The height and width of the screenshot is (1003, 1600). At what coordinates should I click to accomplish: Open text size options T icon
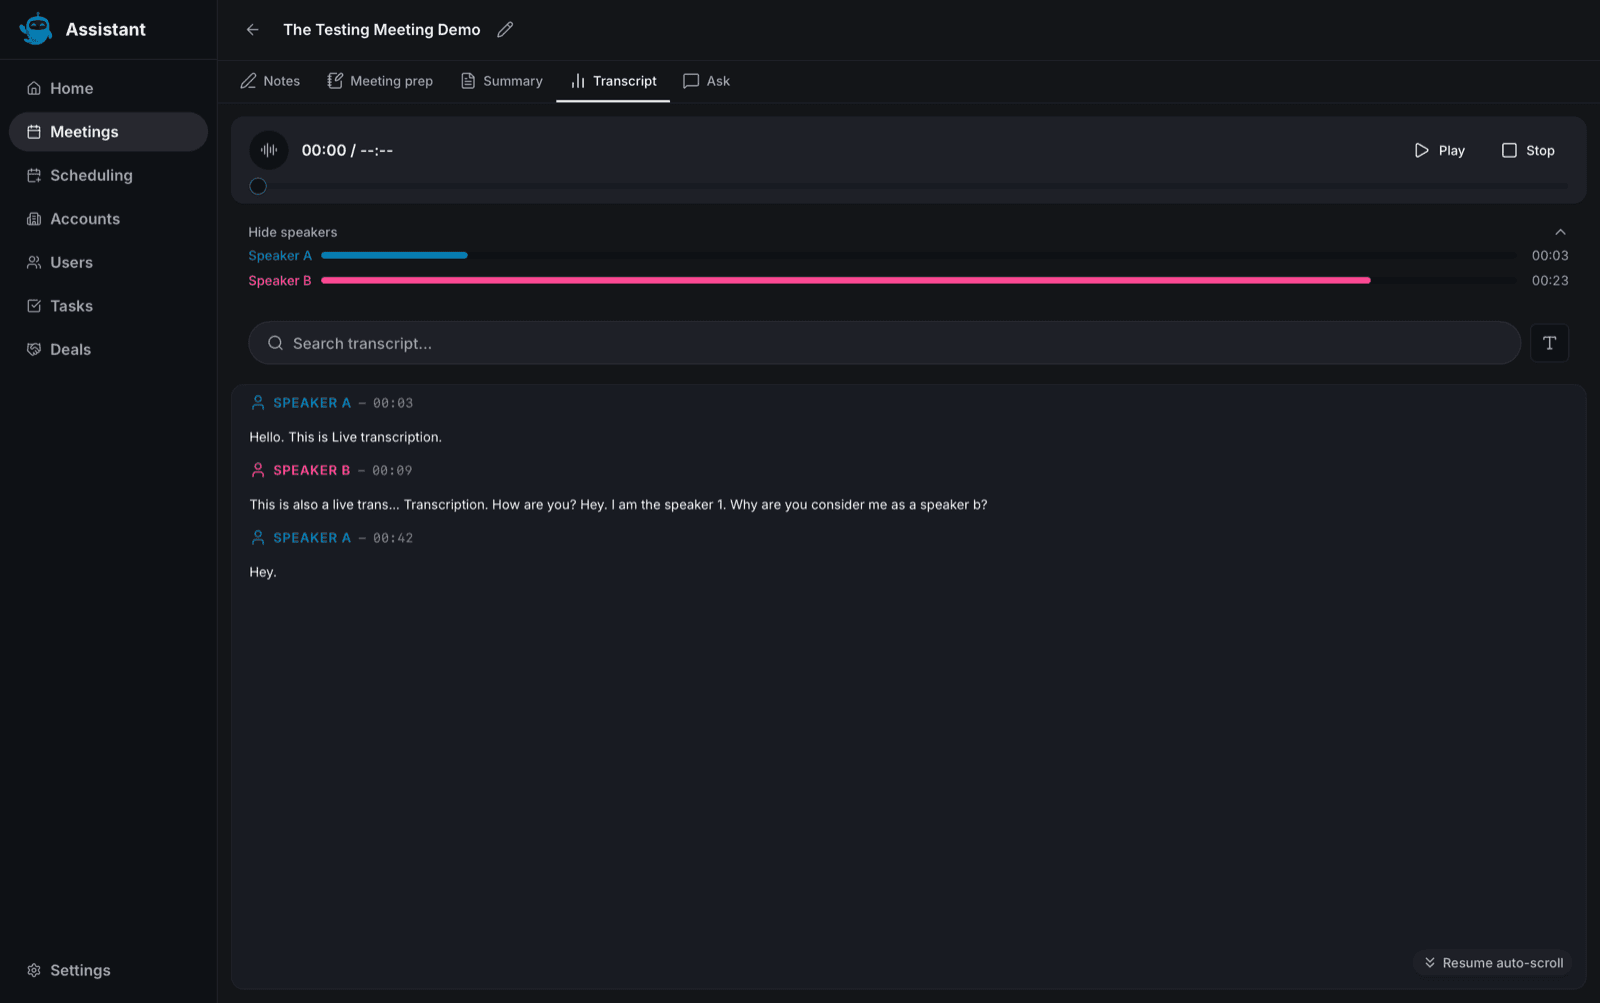coord(1549,343)
